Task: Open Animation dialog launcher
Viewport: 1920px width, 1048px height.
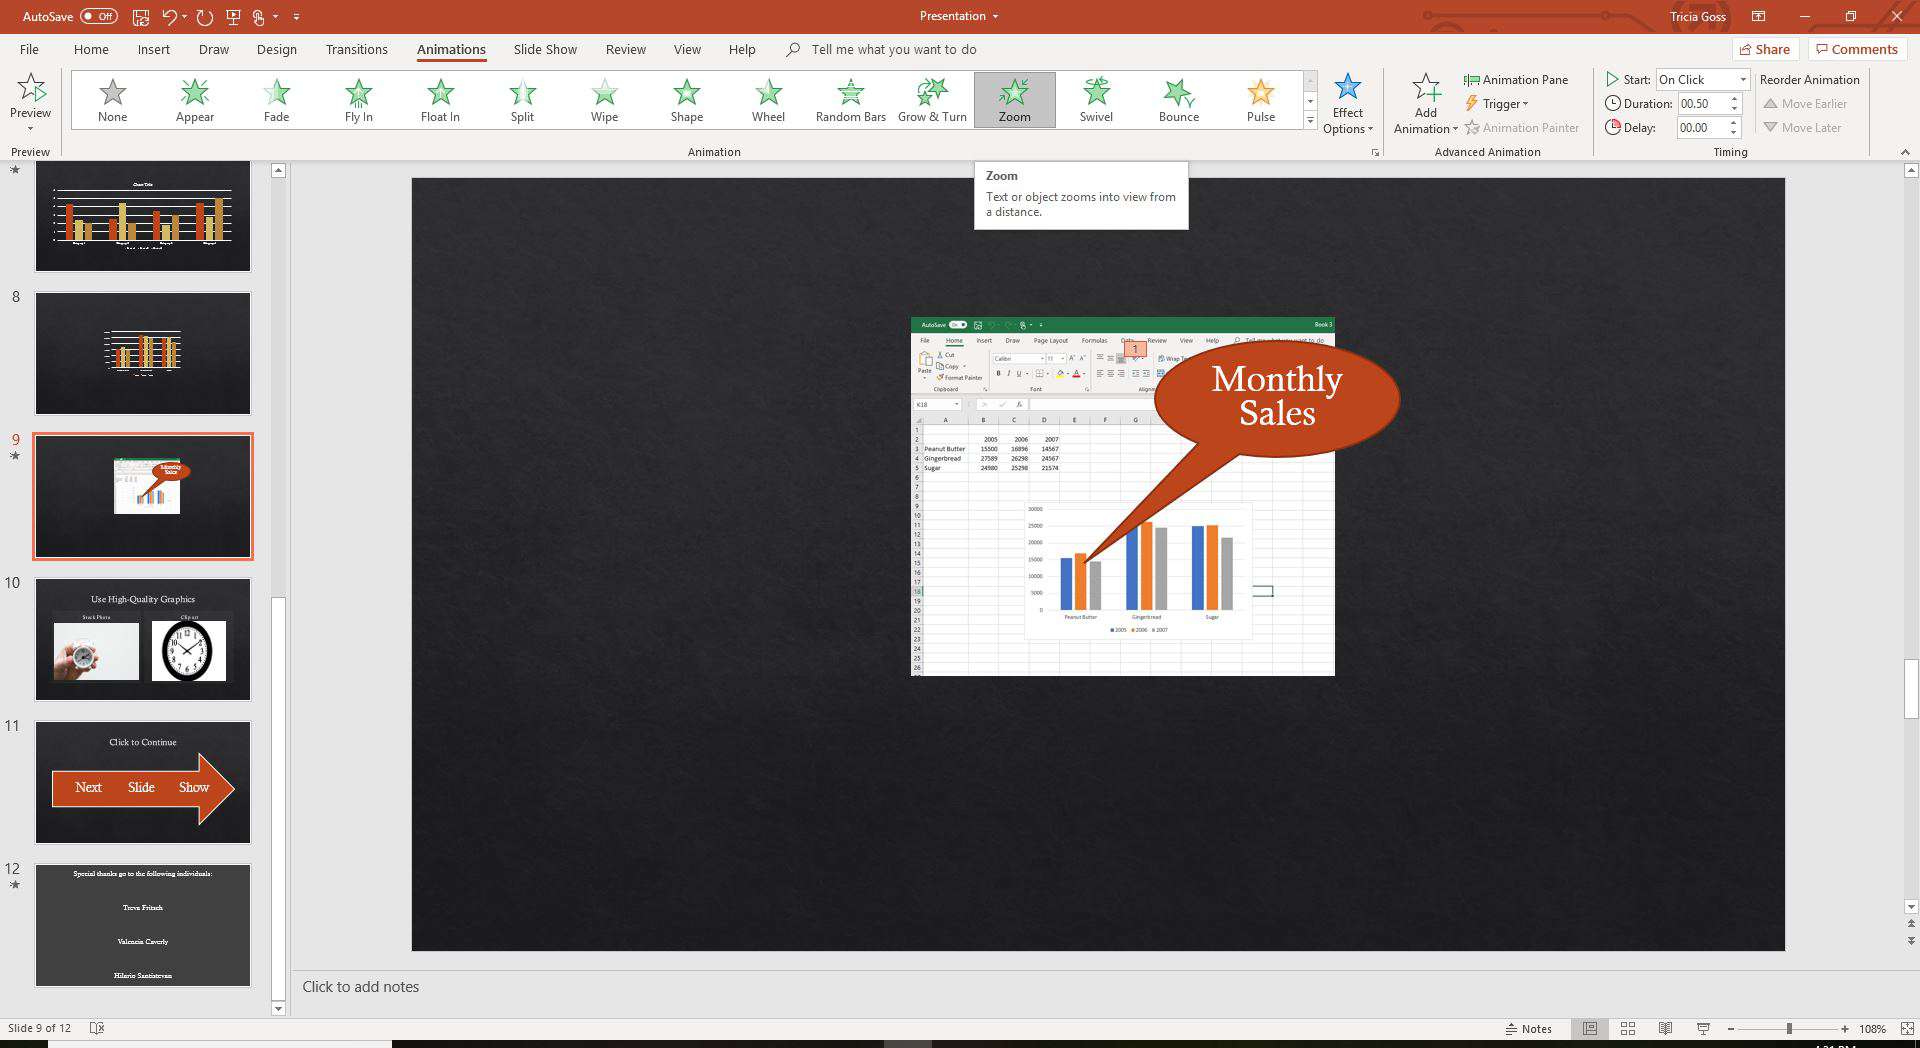Action: 1375,152
